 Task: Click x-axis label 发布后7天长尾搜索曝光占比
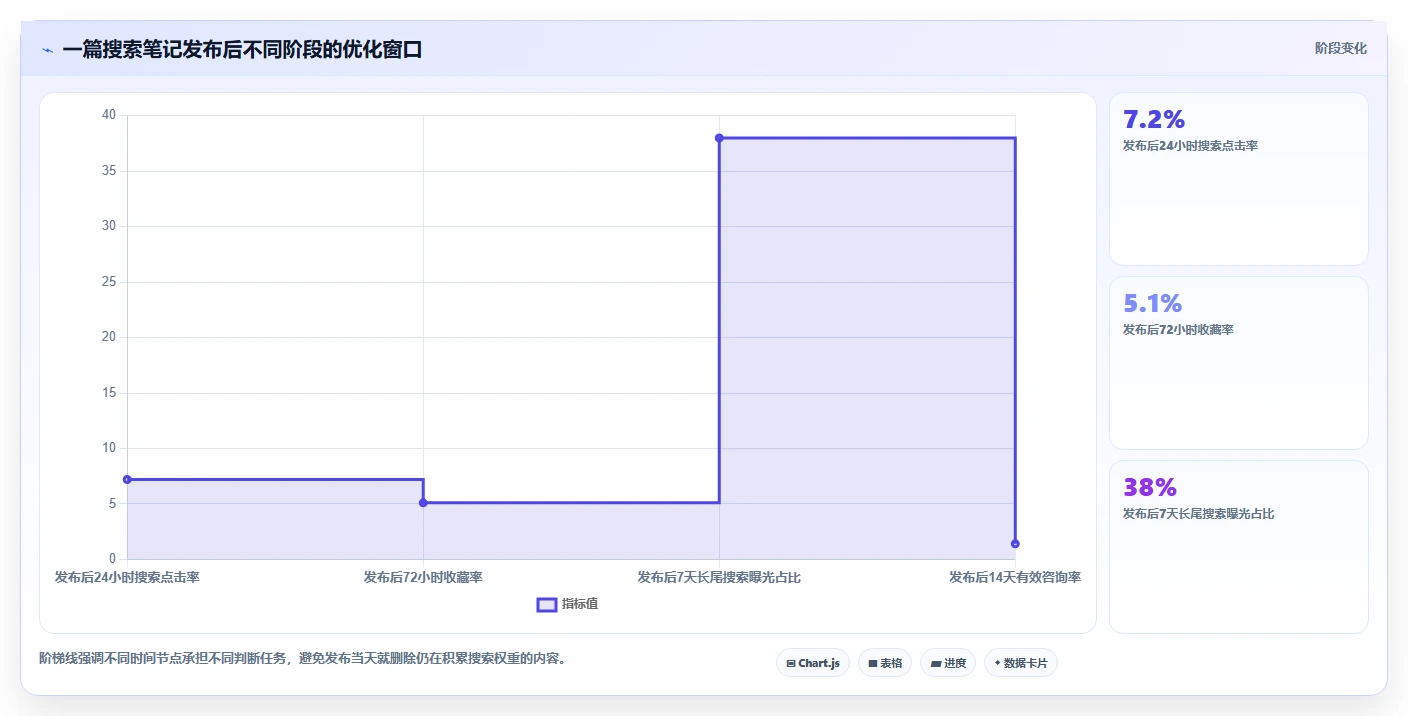click(719, 578)
